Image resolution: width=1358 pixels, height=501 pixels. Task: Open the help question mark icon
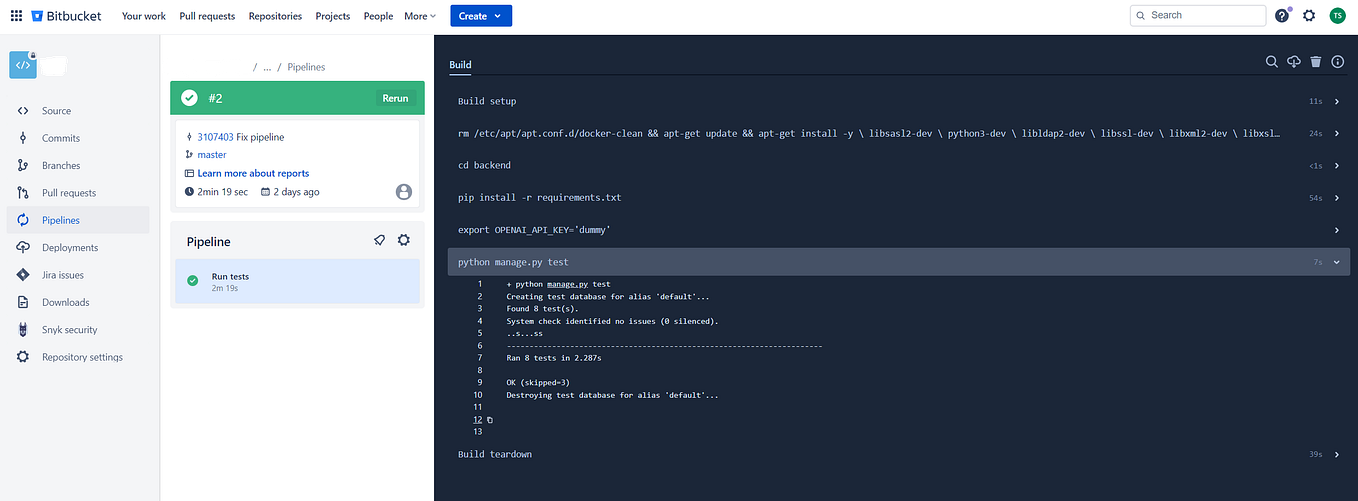[x=1282, y=16]
